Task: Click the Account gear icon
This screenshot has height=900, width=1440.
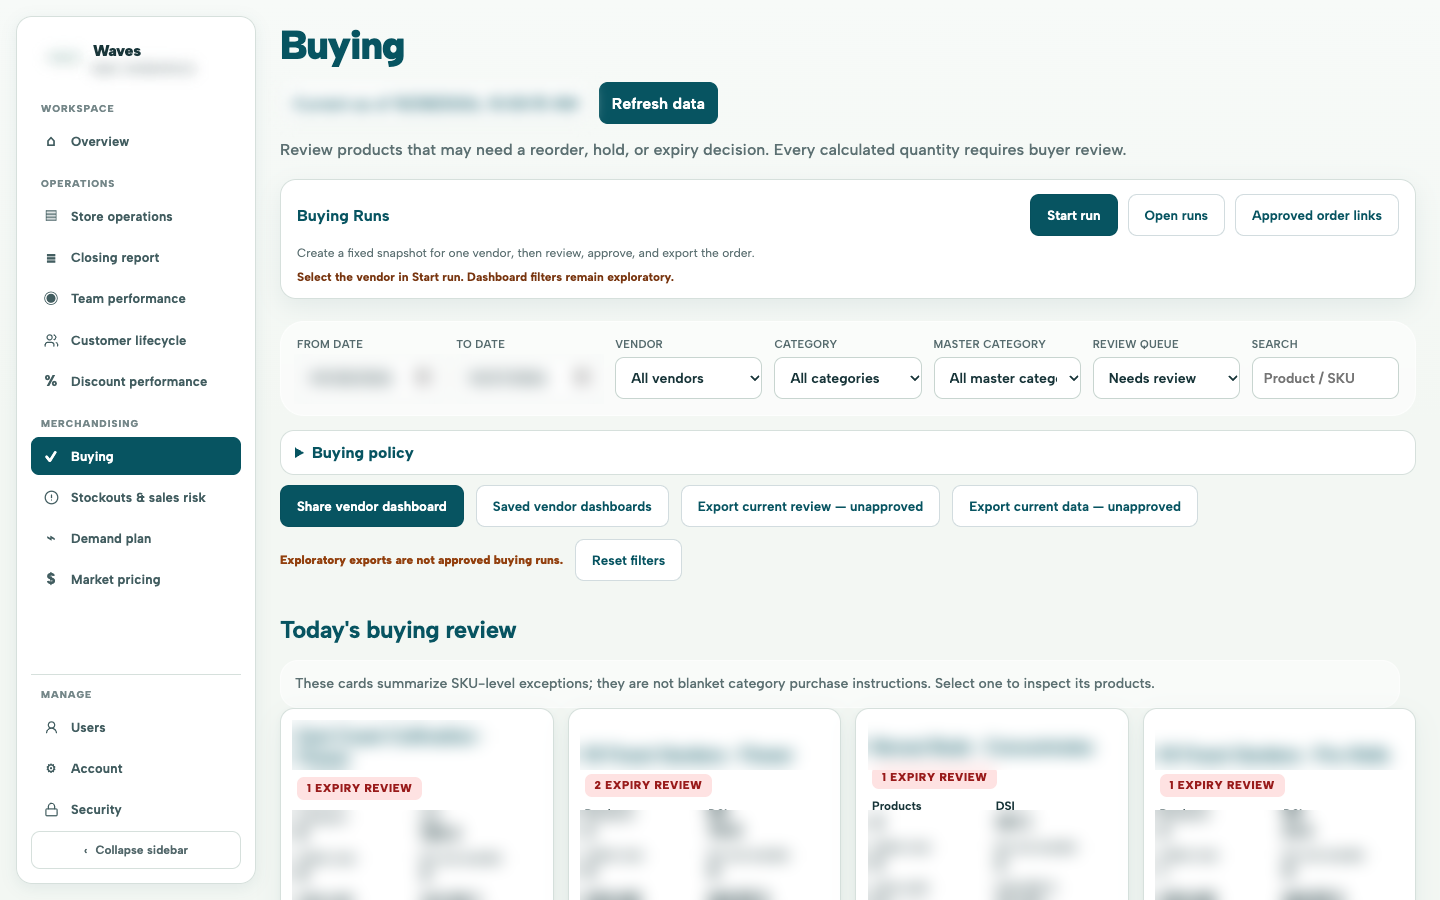Action: point(51,769)
